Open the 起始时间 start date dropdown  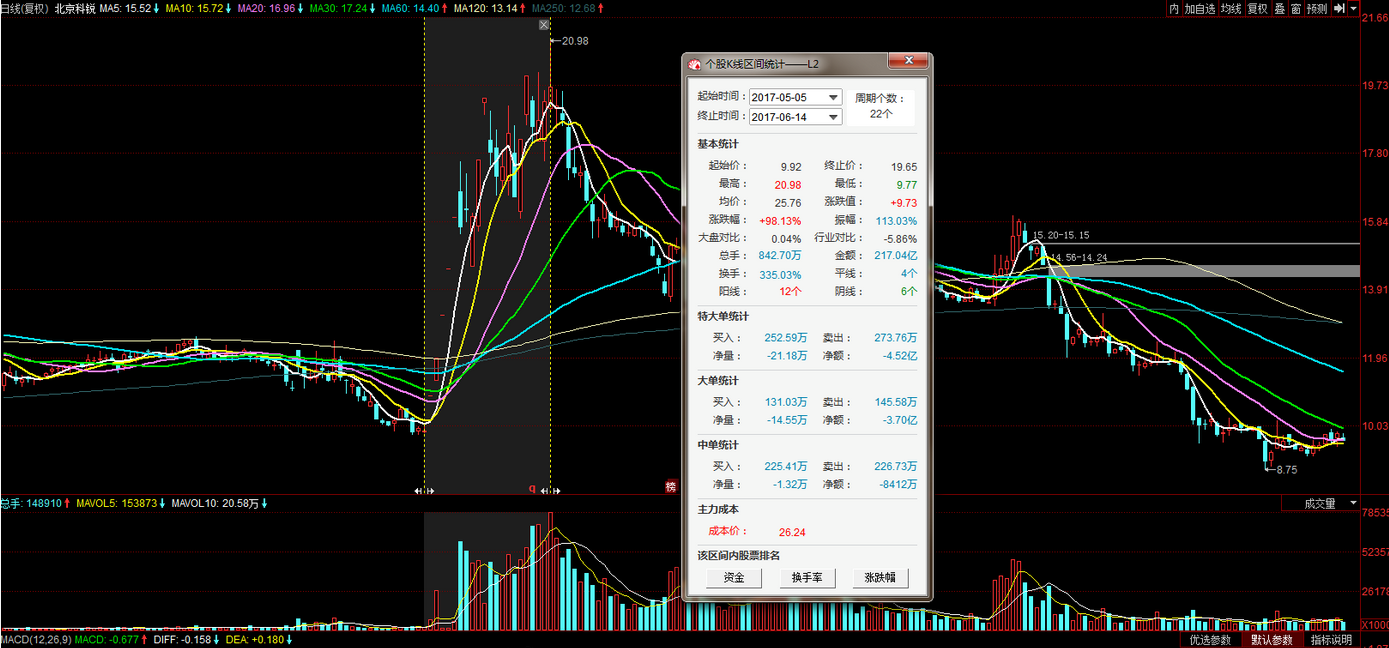(x=833, y=97)
